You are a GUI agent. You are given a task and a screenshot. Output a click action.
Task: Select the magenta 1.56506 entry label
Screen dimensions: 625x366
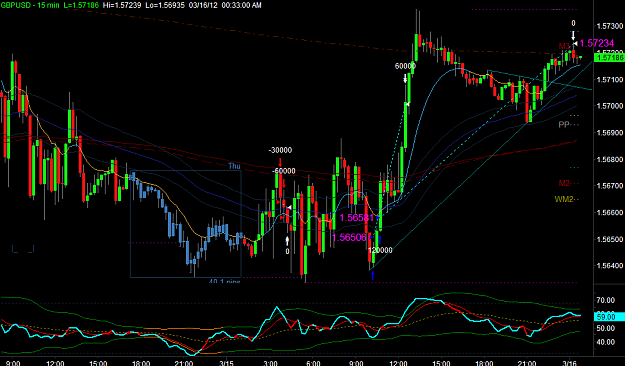coord(349,238)
